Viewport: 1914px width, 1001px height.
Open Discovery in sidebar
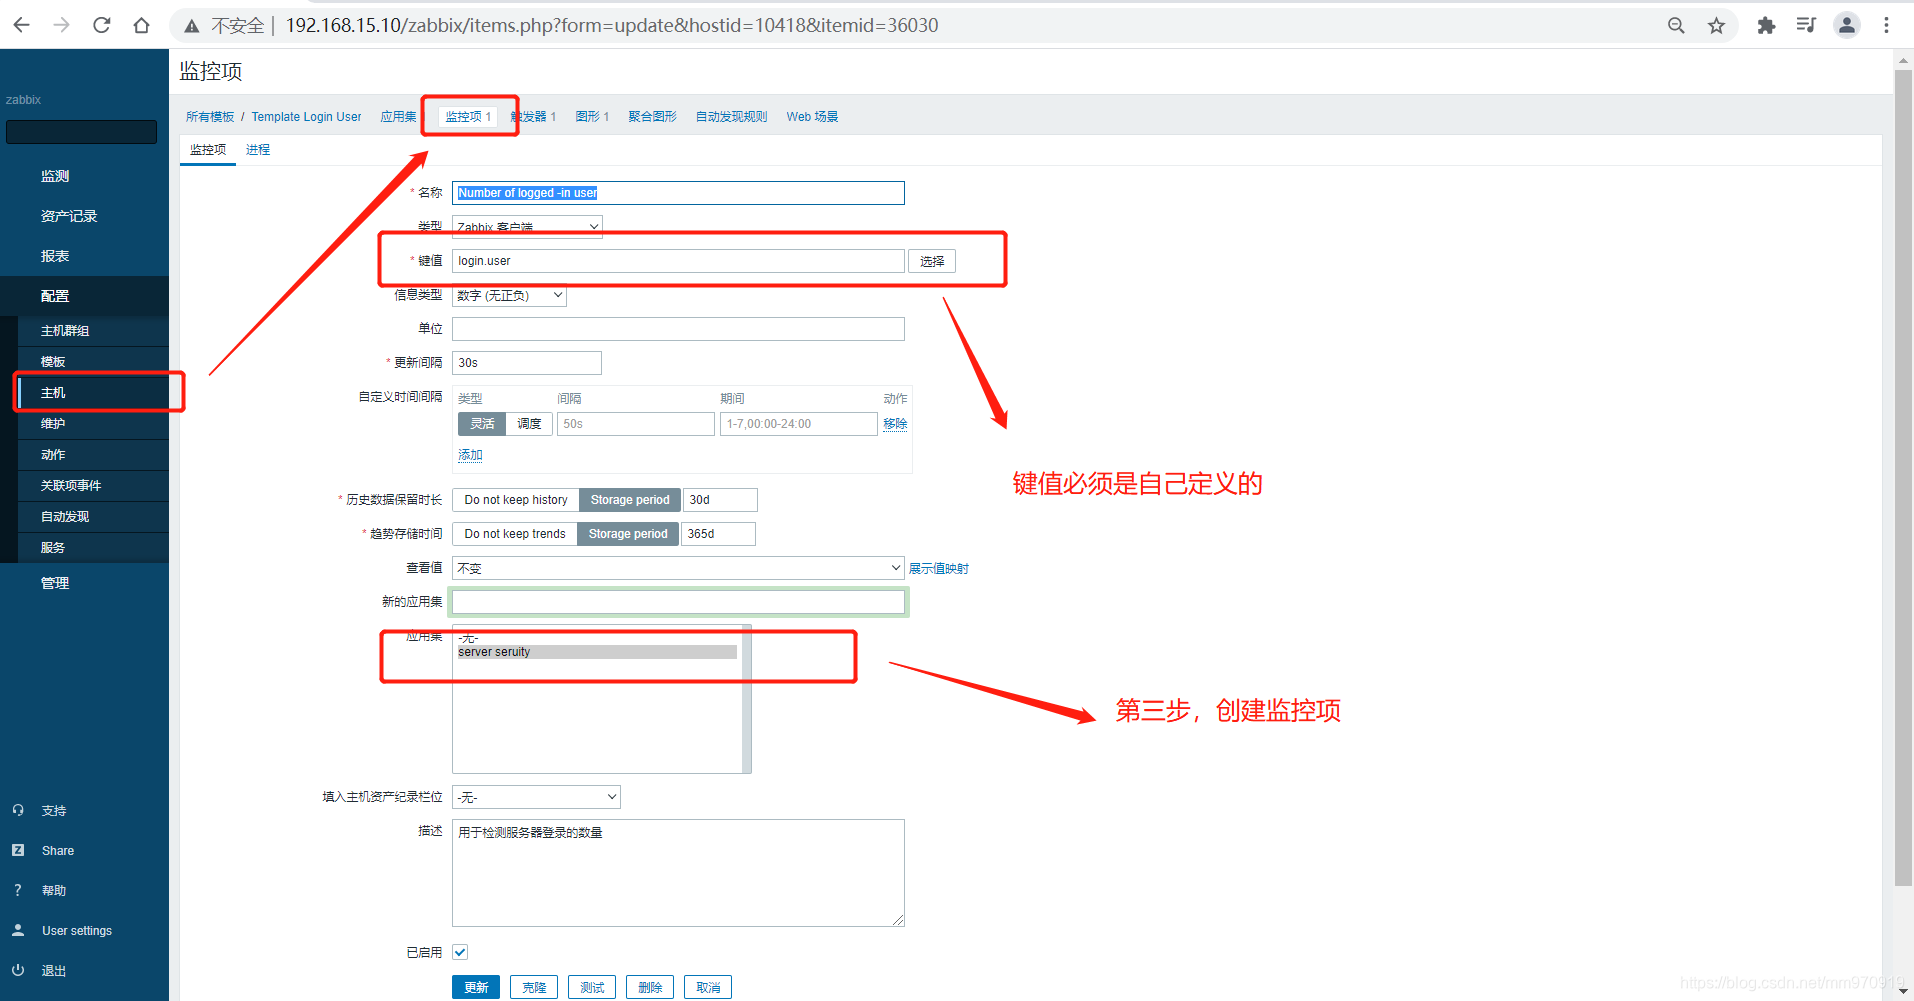(65, 517)
